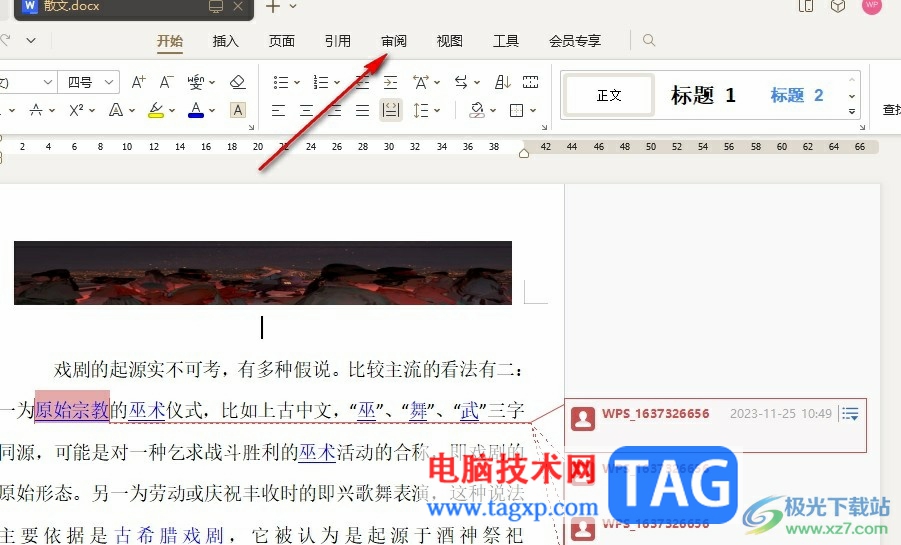Expand the numbering style dropdown arrow
This screenshot has height=545, width=901.
pyautogui.click(x=337, y=83)
